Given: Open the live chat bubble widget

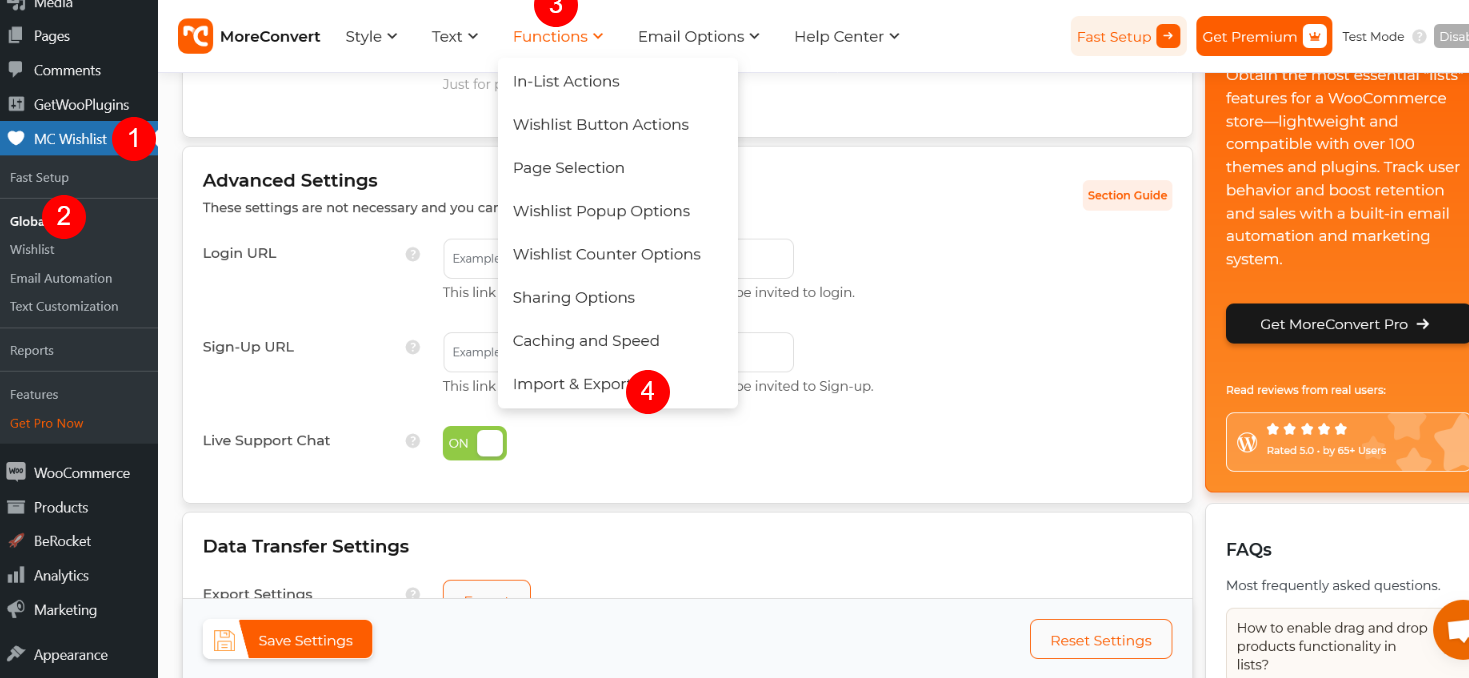Looking at the screenshot, I should [x=1454, y=632].
